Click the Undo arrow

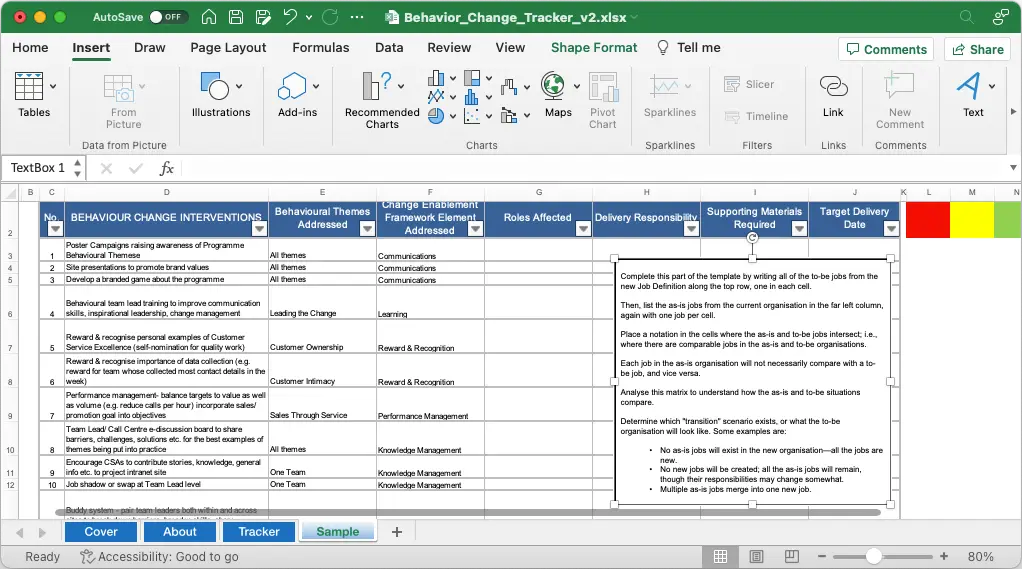(x=290, y=17)
